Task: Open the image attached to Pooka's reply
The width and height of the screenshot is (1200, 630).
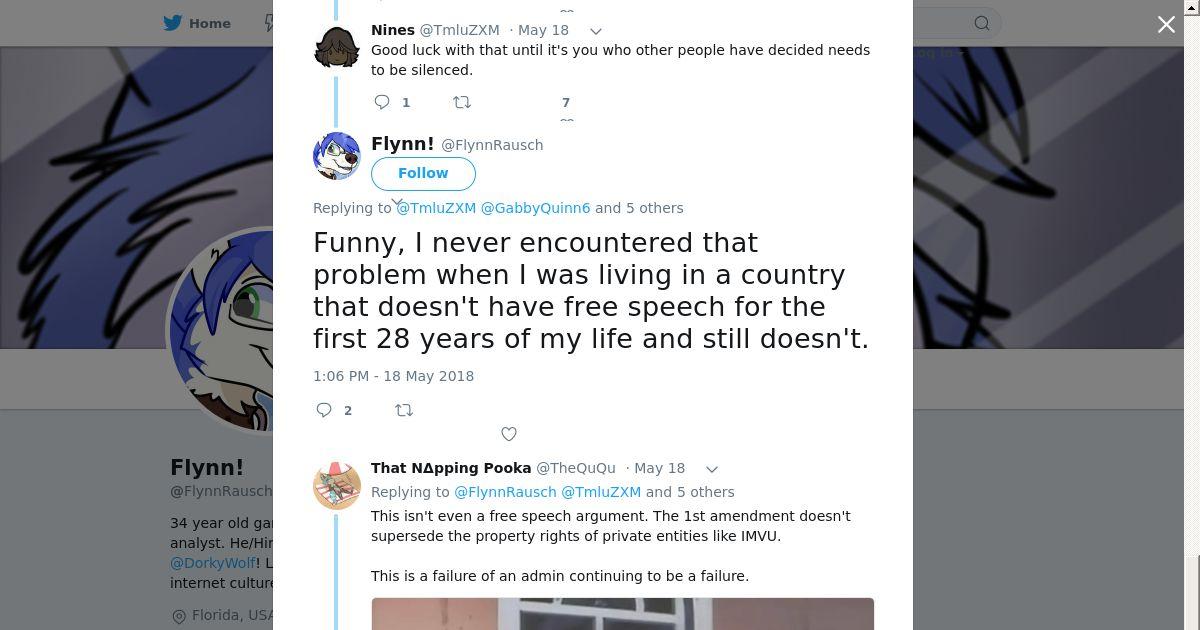Action: coord(622,613)
